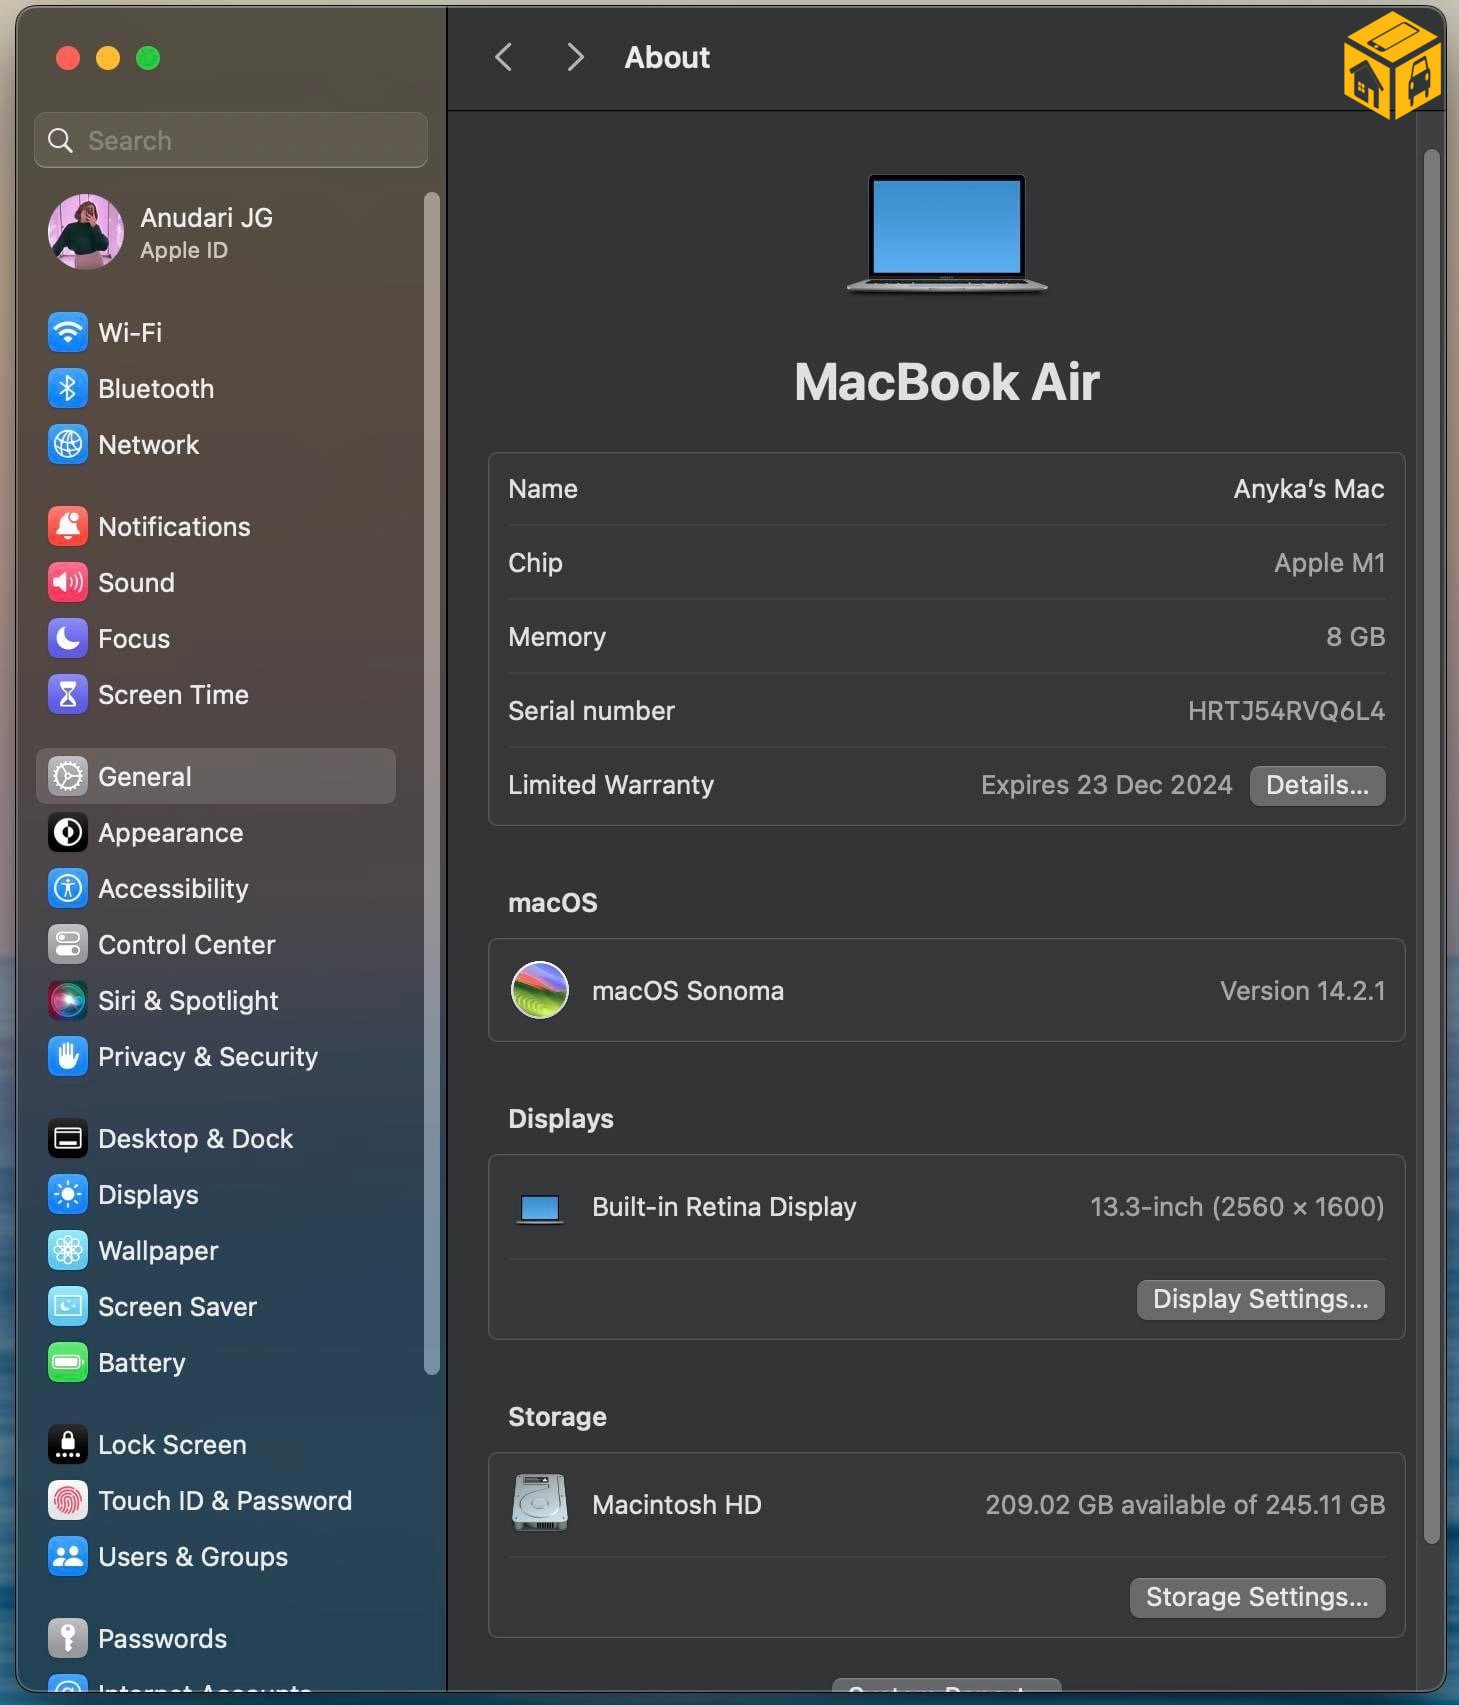Click the MacBook Air laptop image
The height and width of the screenshot is (1705, 1459).
[x=947, y=234]
